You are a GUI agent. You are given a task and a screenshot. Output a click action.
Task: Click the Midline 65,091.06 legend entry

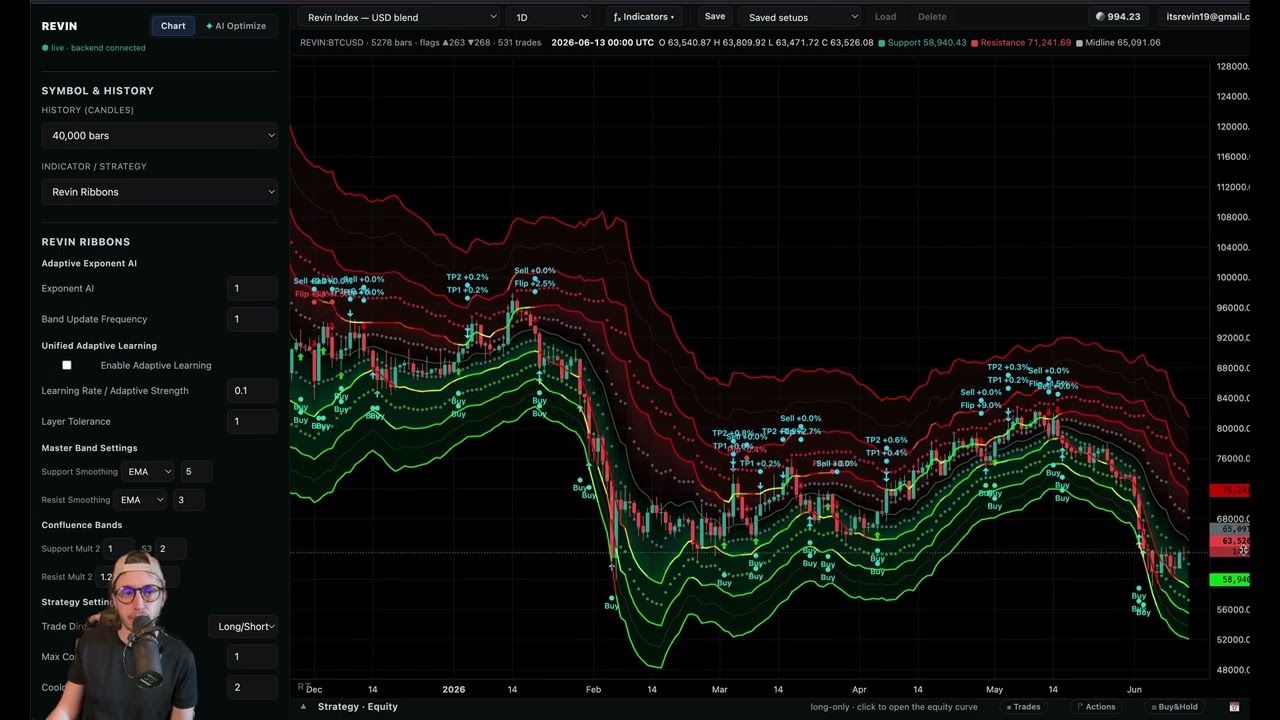click(1117, 43)
